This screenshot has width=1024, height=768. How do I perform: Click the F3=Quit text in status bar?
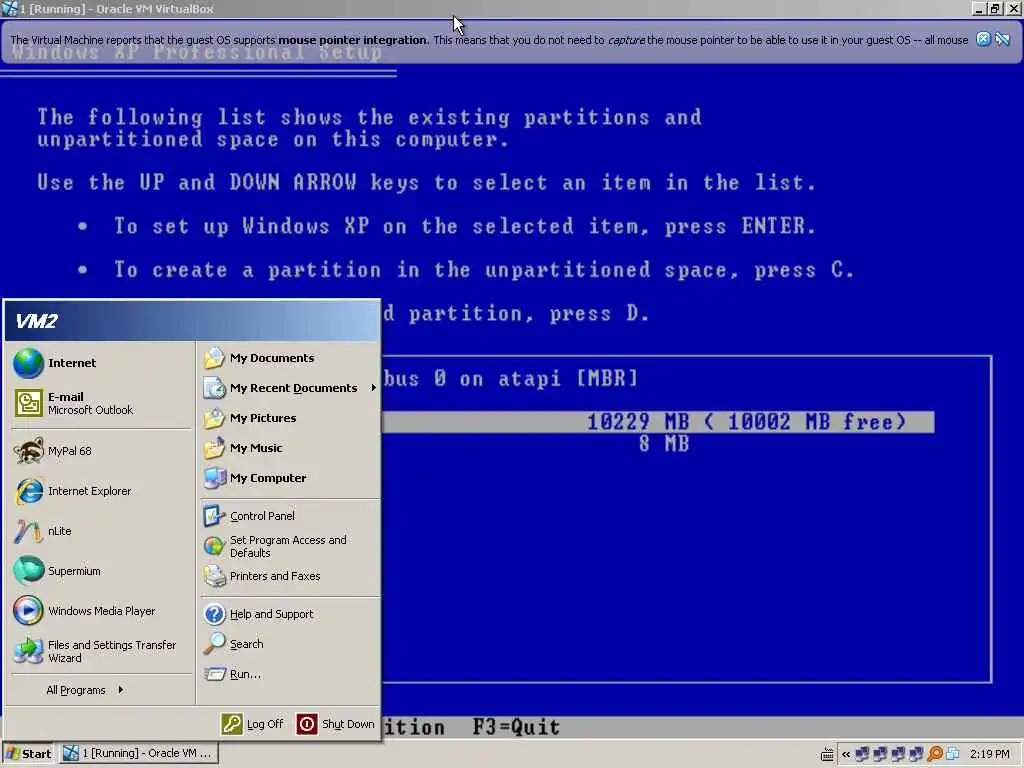[x=516, y=727]
